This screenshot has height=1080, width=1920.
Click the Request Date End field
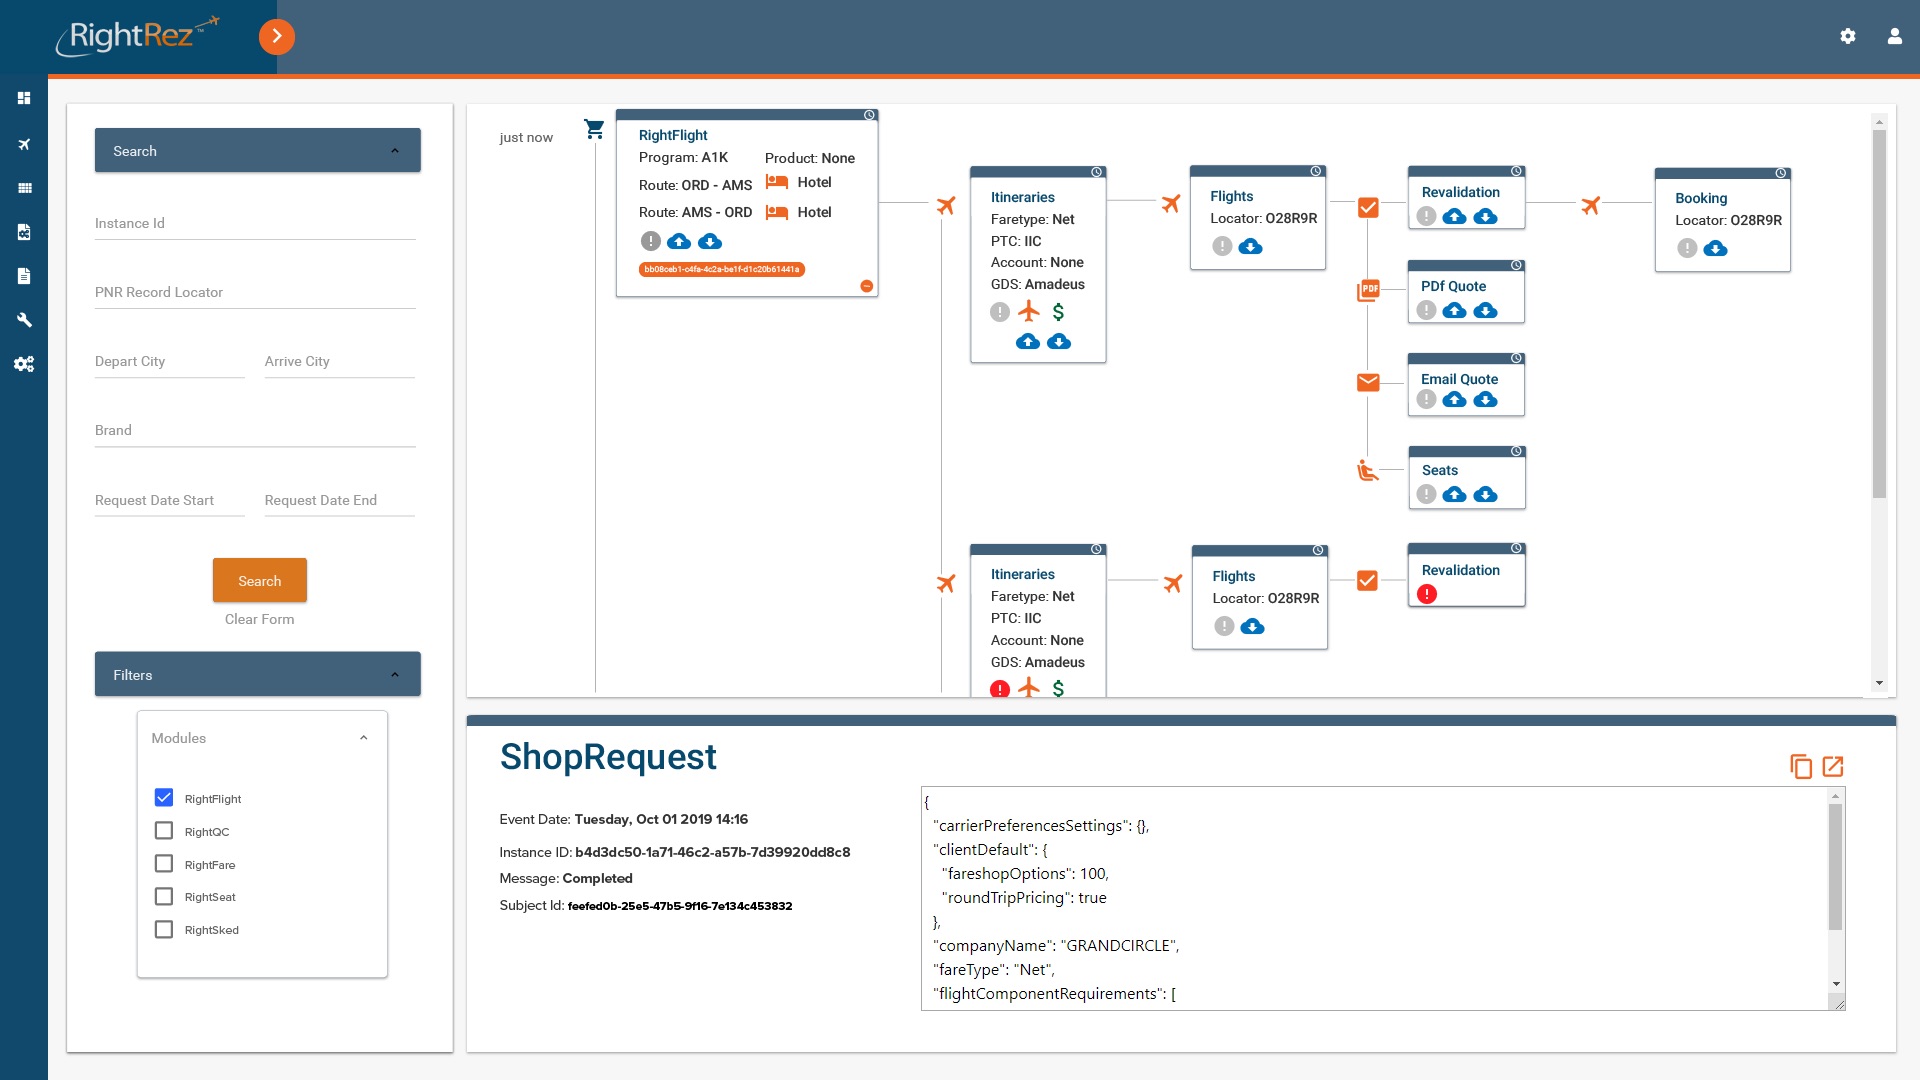pos(340,500)
